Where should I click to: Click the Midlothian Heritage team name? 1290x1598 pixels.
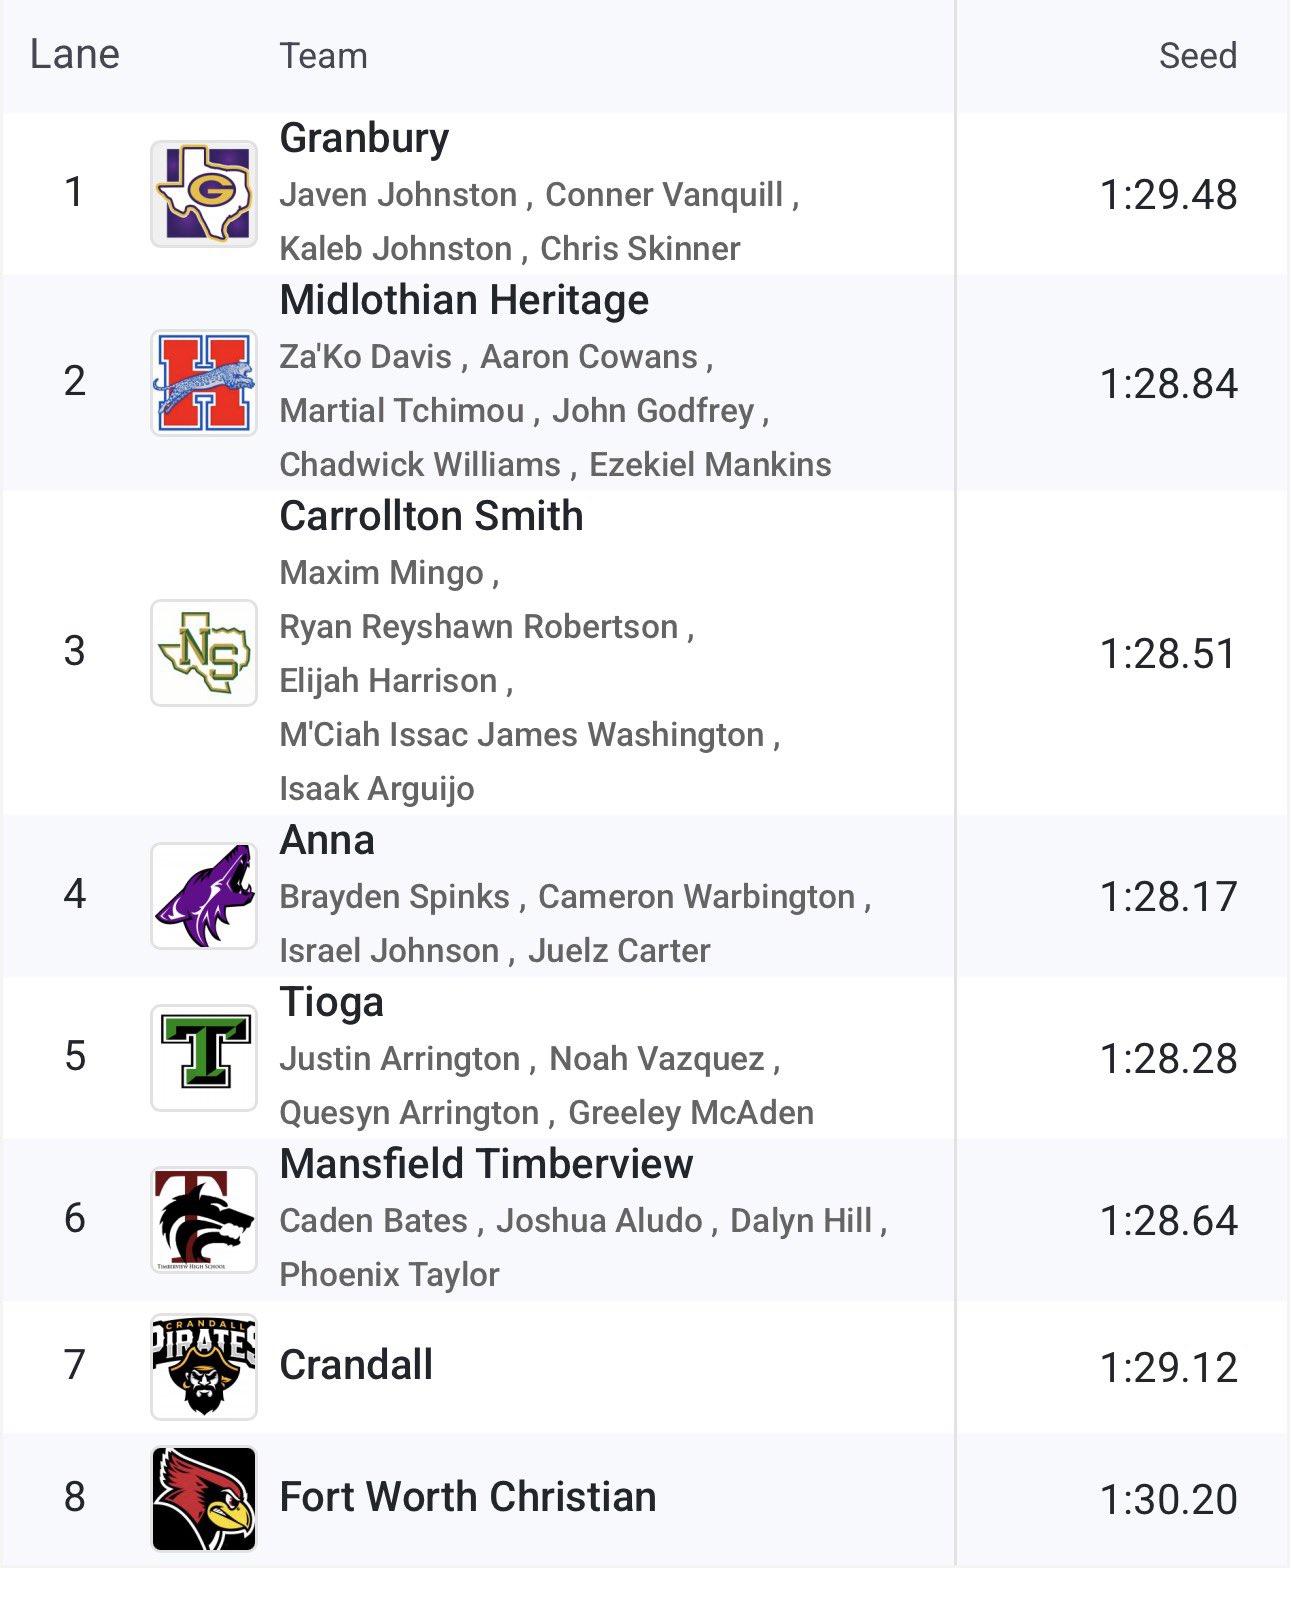pyautogui.click(x=464, y=300)
